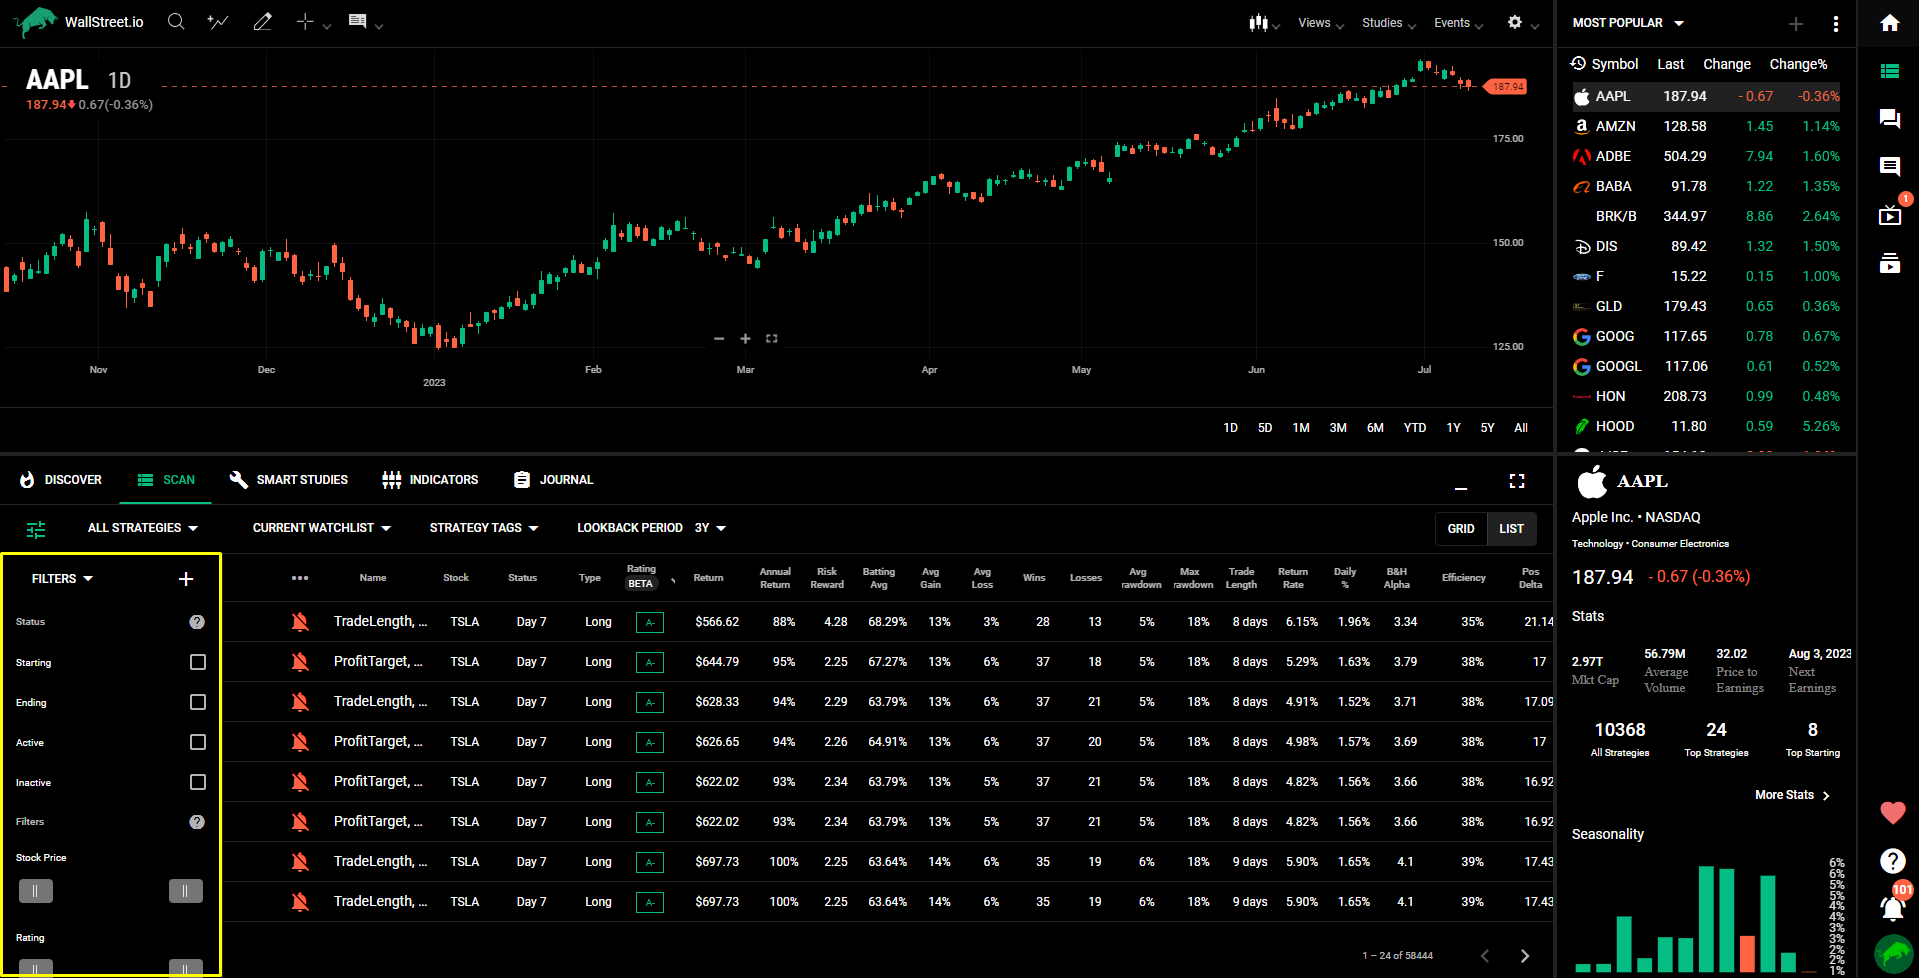Click the Status help question mark
This screenshot has width=1919, height=978.
coord(197,622)
